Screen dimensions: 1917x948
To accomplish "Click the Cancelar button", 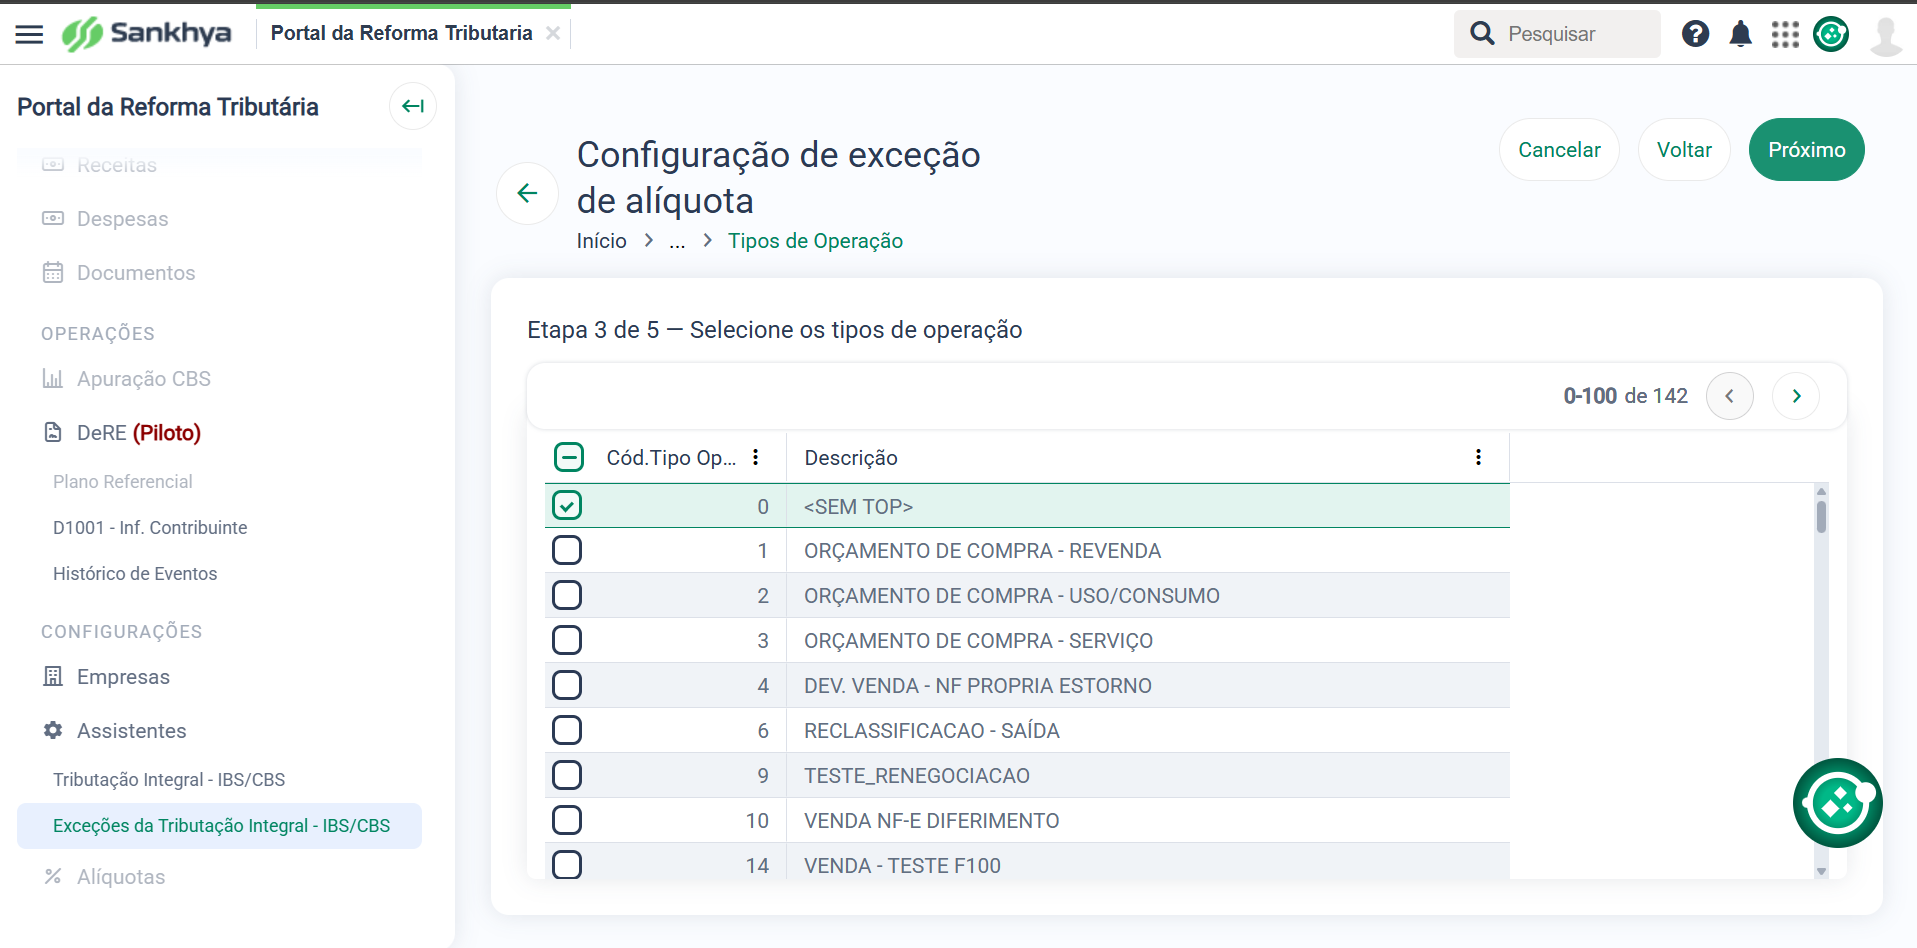I will tap(1559, 150).
